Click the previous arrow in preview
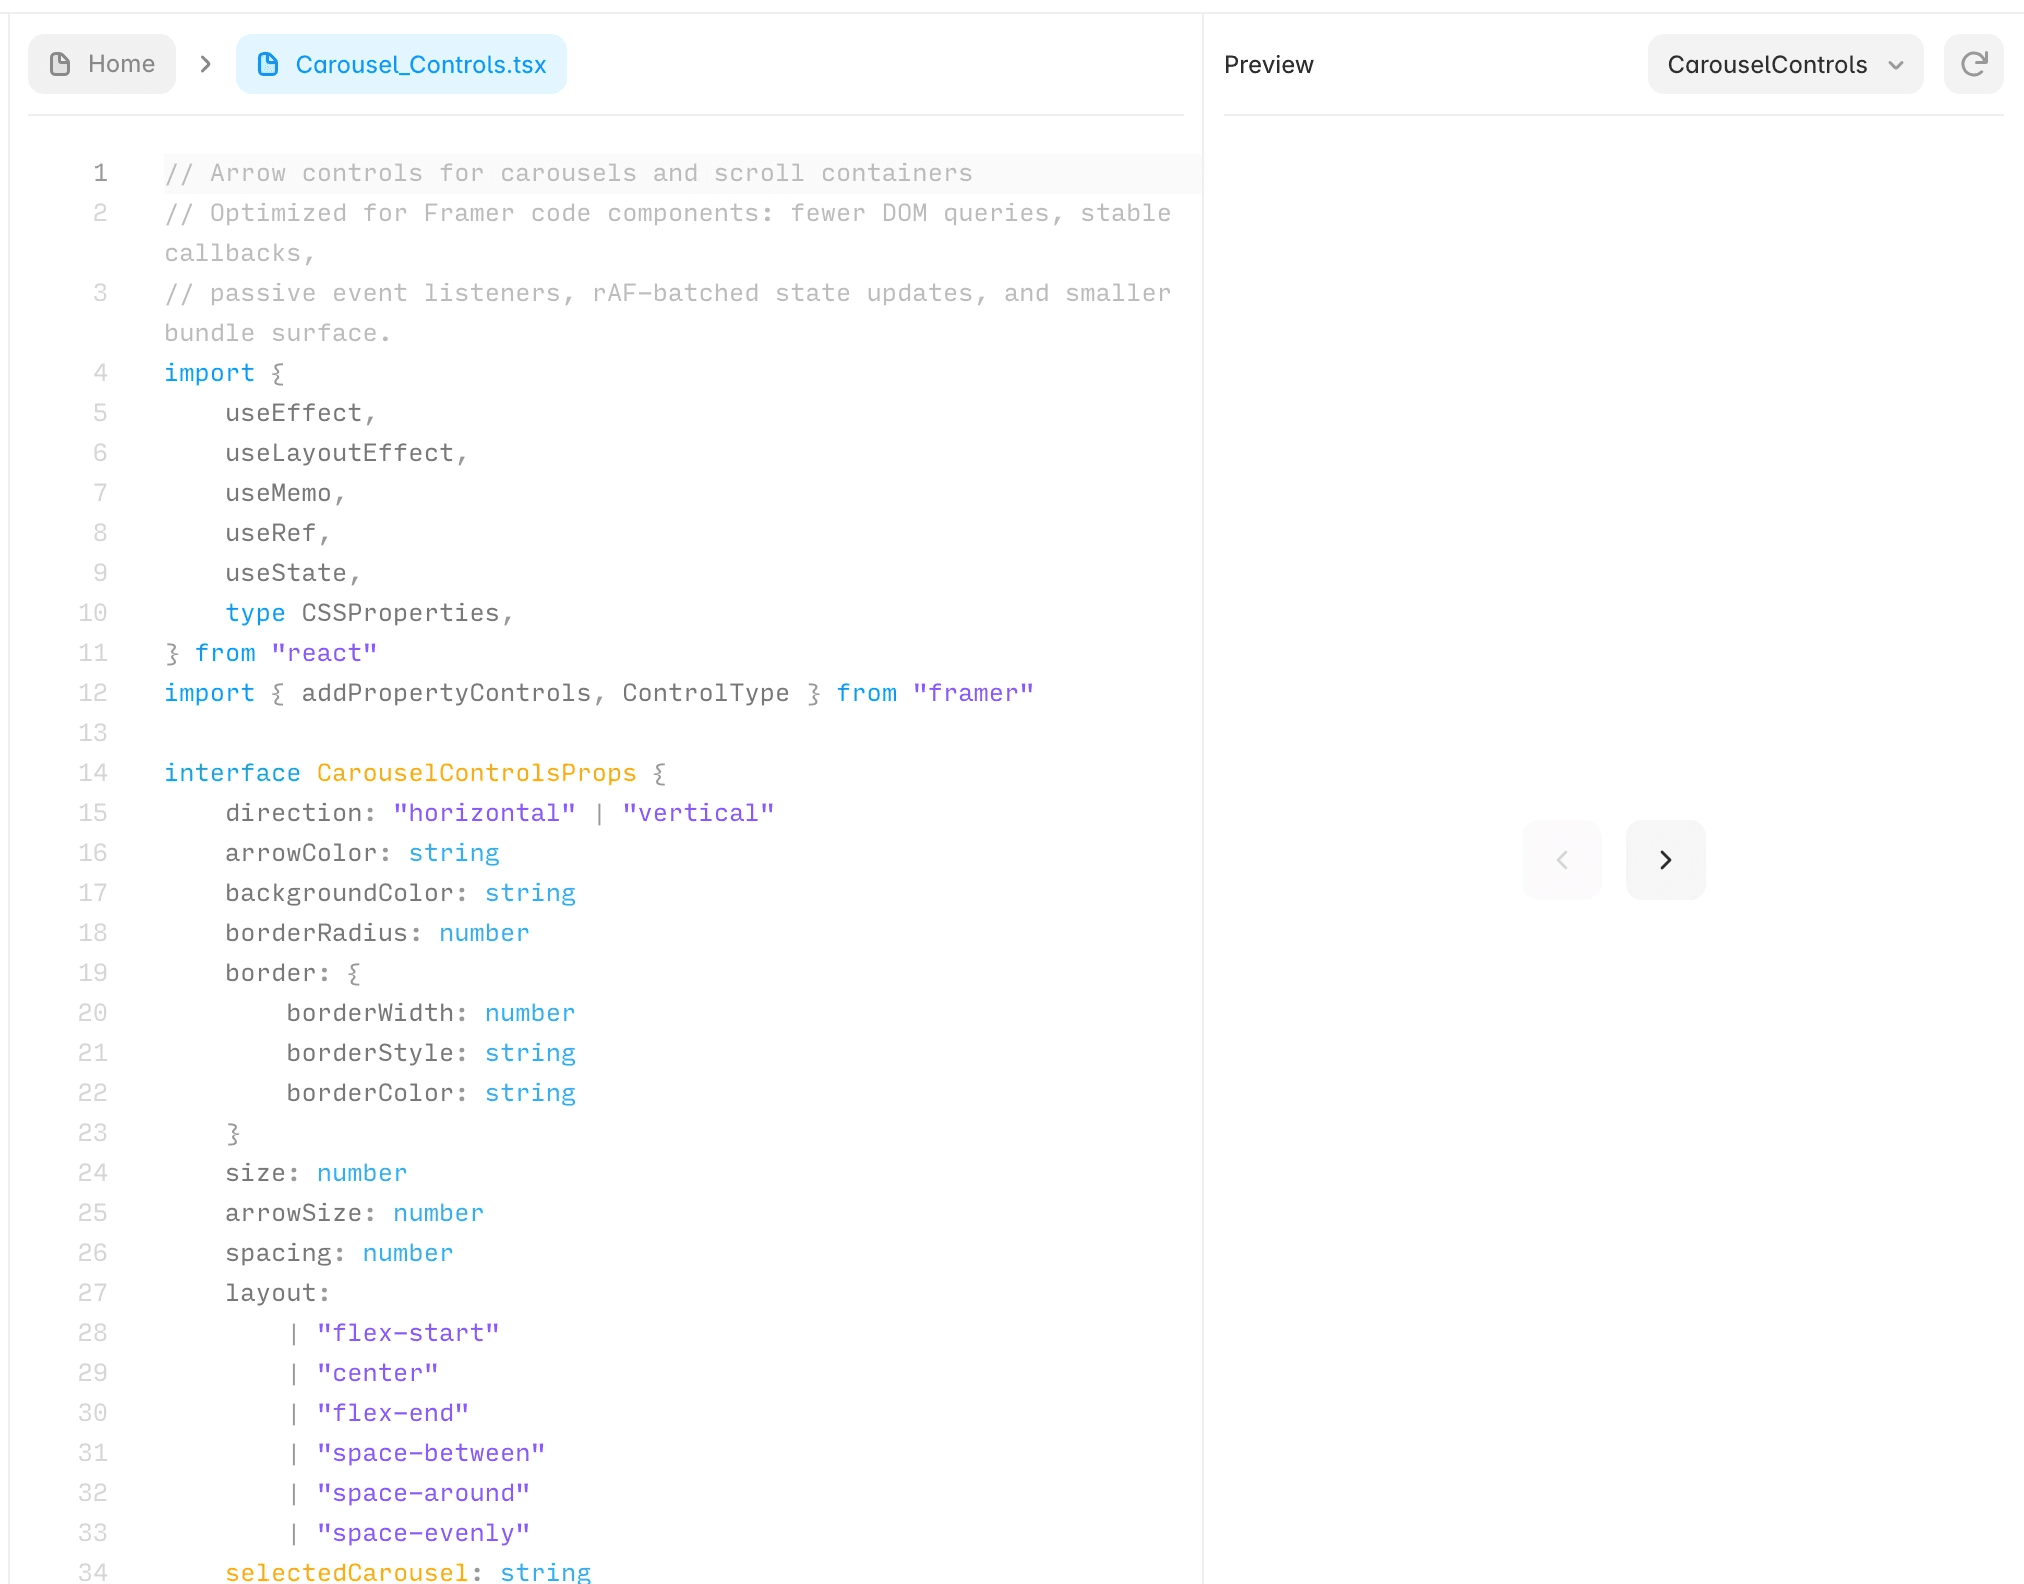Viewport: 2024px width, 1584px height. coord(1562,860)
